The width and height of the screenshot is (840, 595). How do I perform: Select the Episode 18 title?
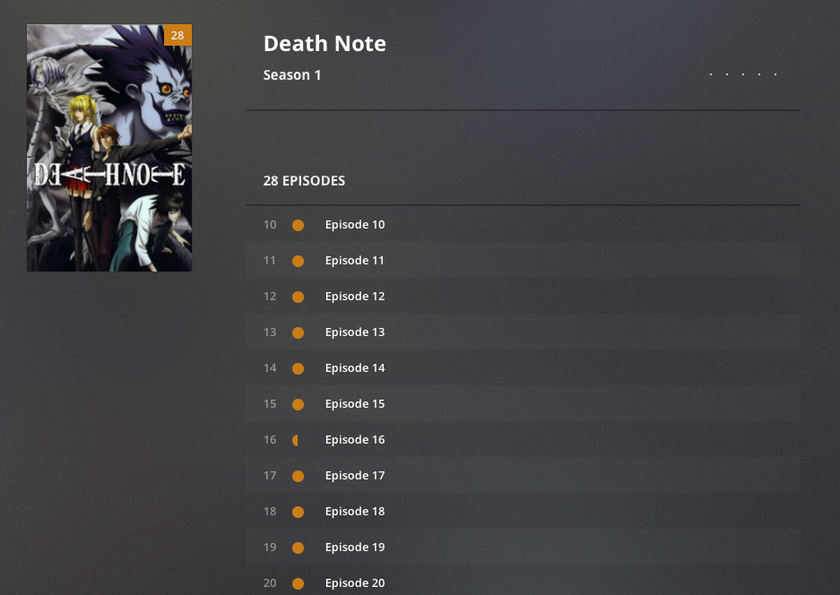355,512
